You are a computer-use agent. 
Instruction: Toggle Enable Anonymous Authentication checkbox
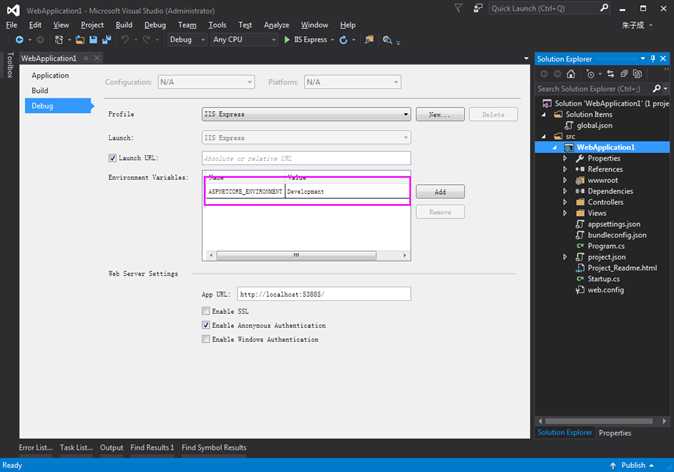click(206, 325)
